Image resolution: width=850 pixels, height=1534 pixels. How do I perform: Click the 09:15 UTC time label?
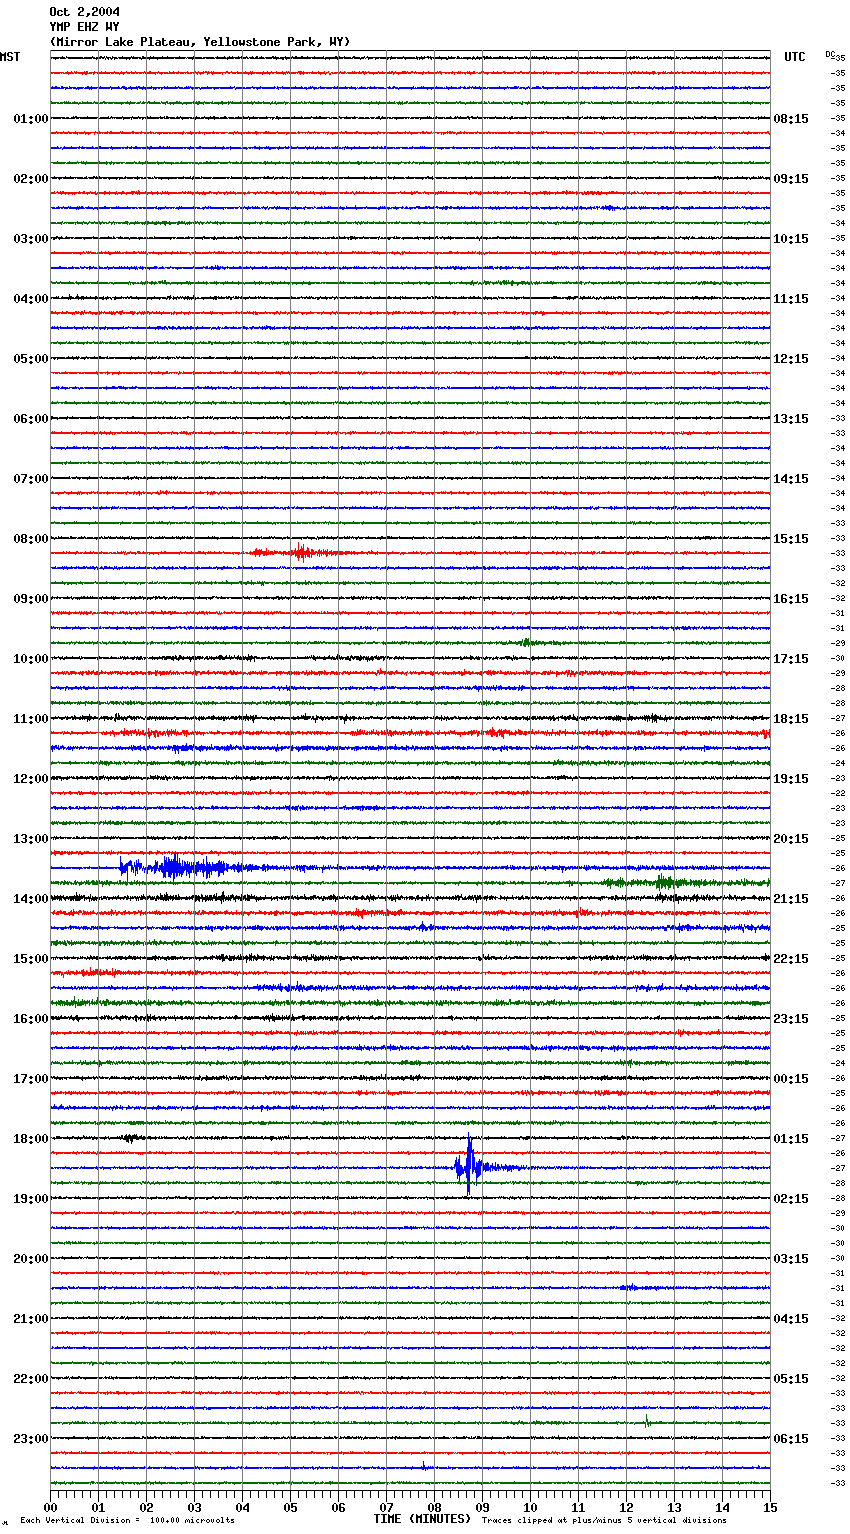[791, 179]
